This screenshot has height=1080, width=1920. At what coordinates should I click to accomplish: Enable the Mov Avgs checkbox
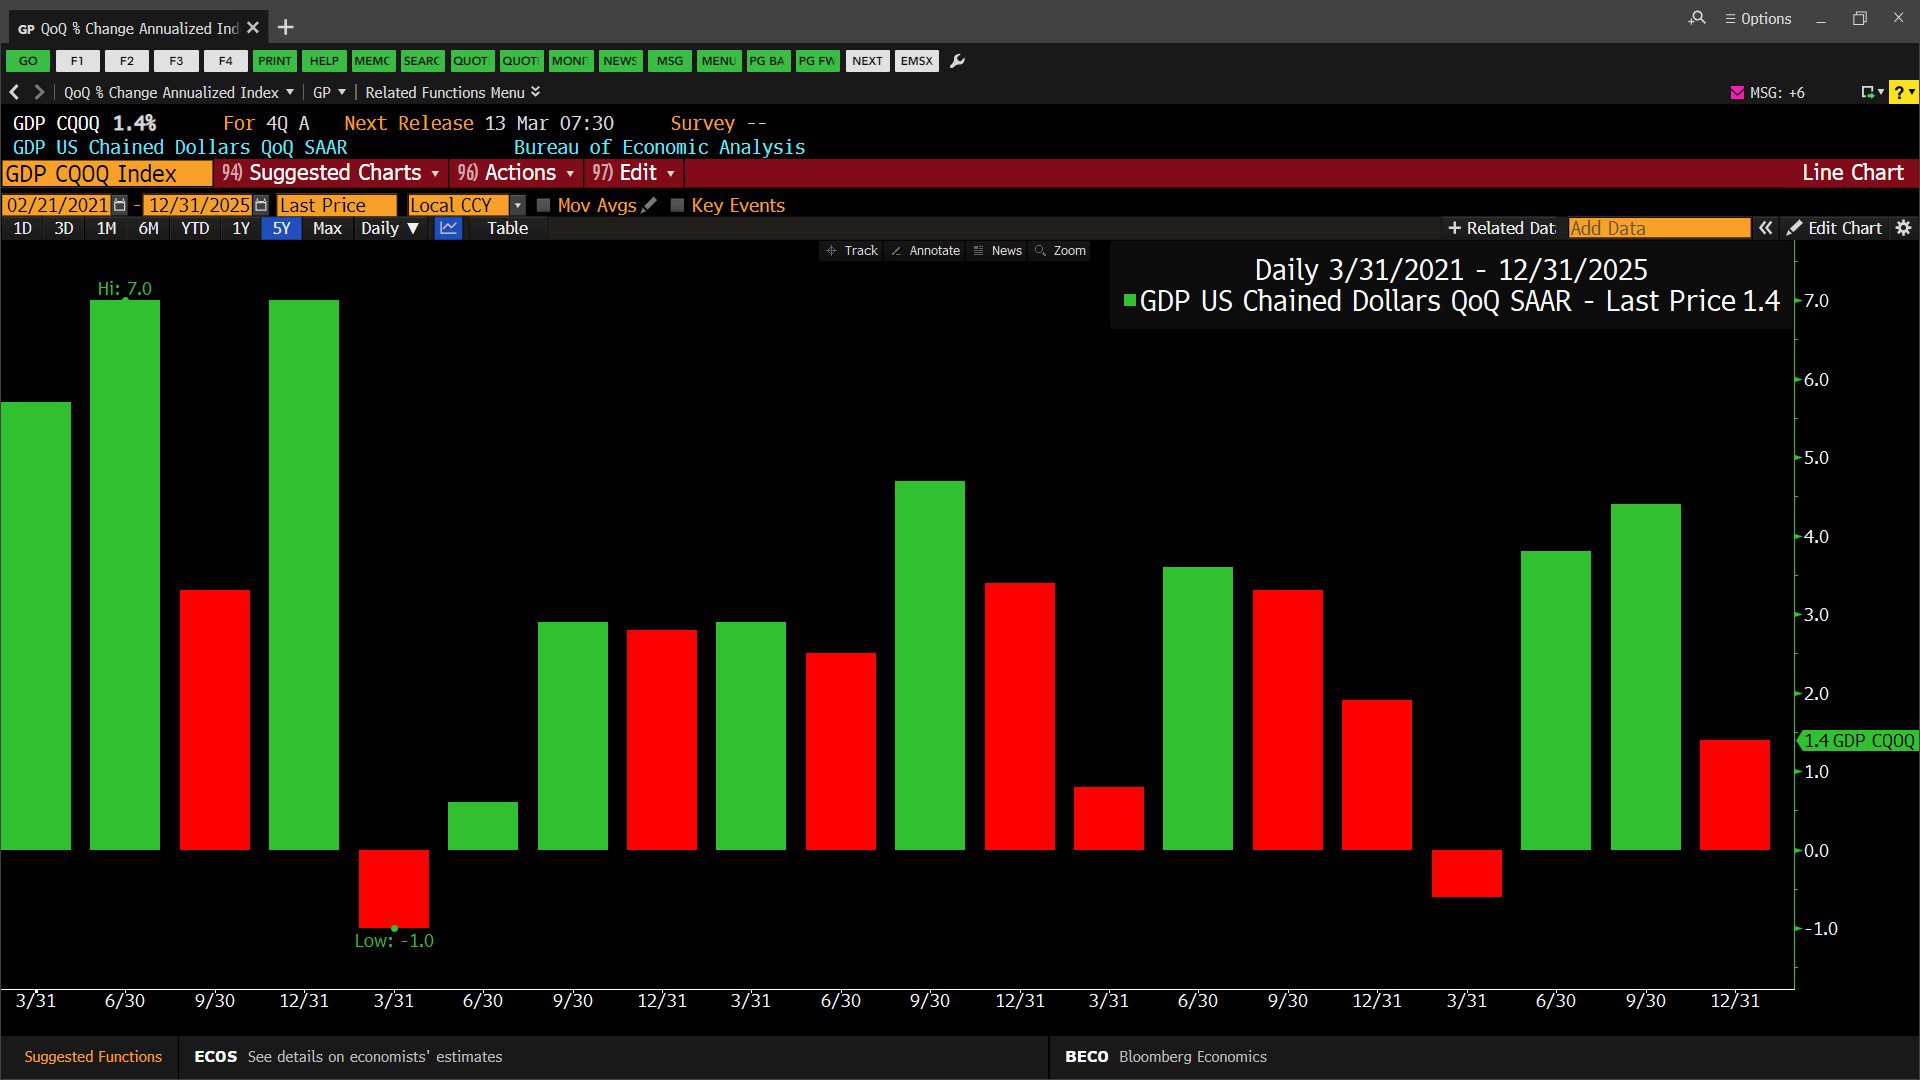[544, 205]
